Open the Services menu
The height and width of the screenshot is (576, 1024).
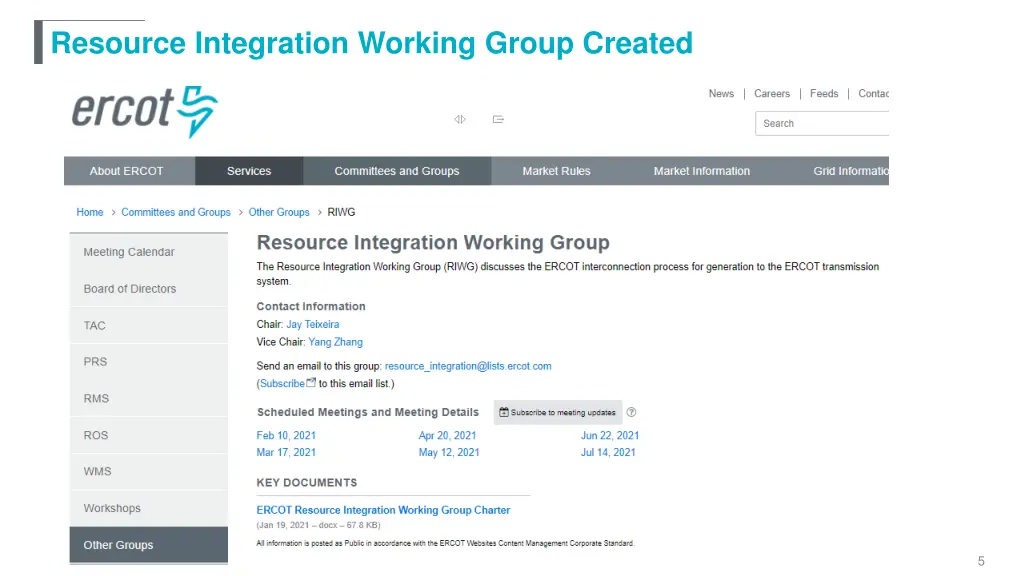click(x=249, y=171)
